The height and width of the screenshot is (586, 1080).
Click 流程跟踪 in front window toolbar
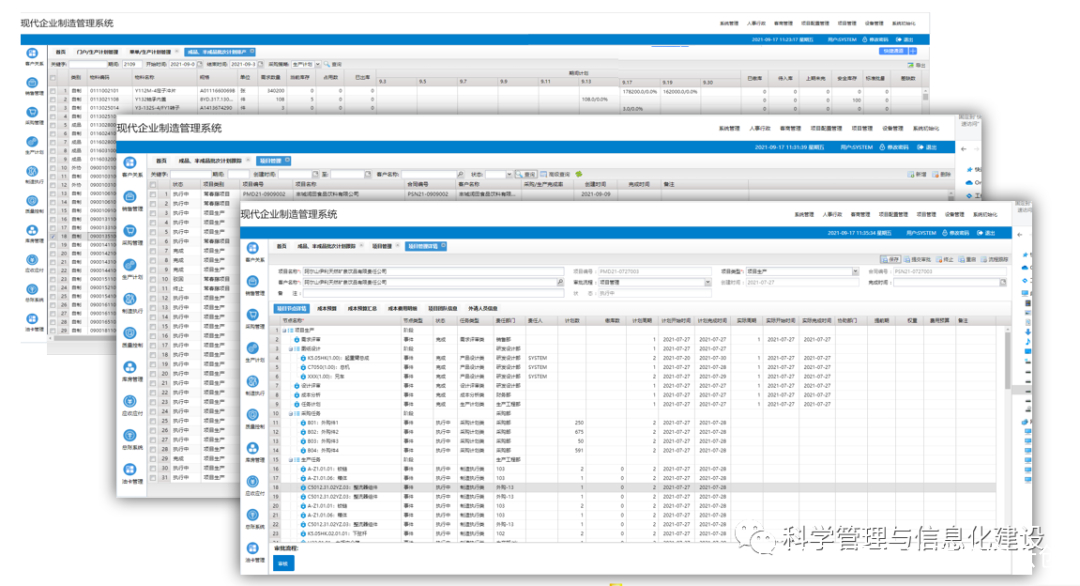coord(994,260)
